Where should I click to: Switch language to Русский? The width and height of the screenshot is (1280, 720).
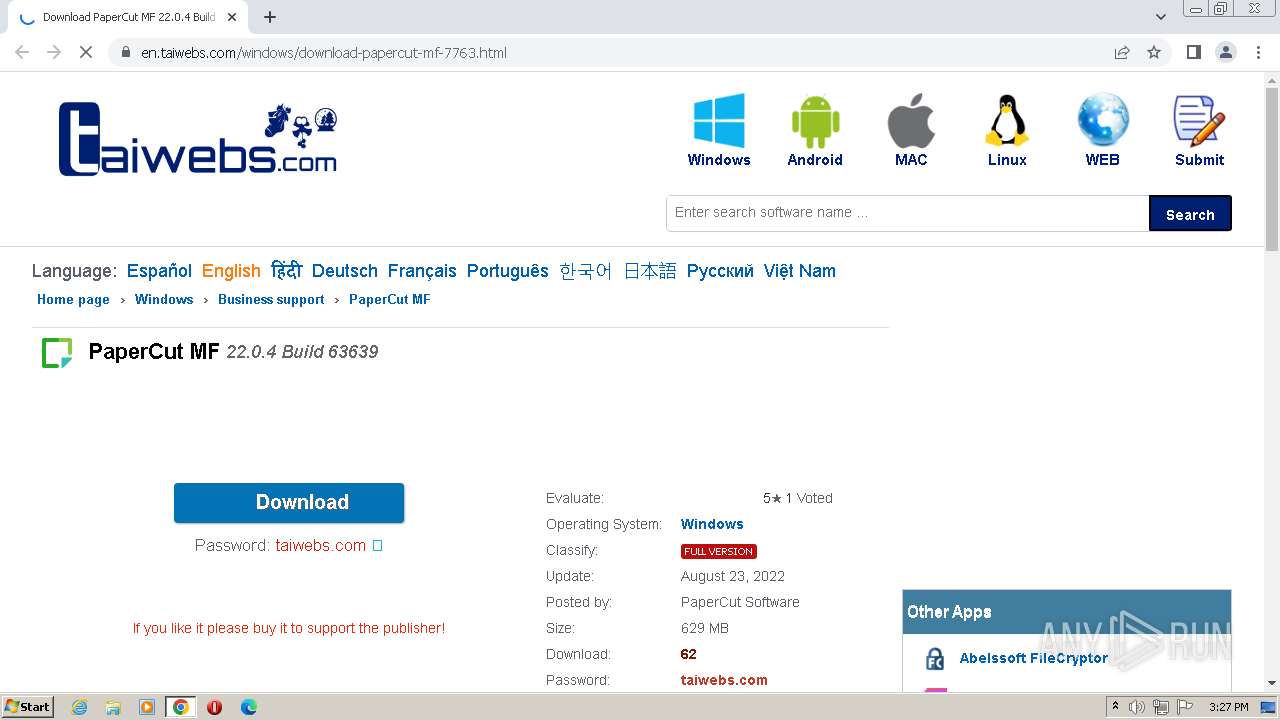(720, 271)
